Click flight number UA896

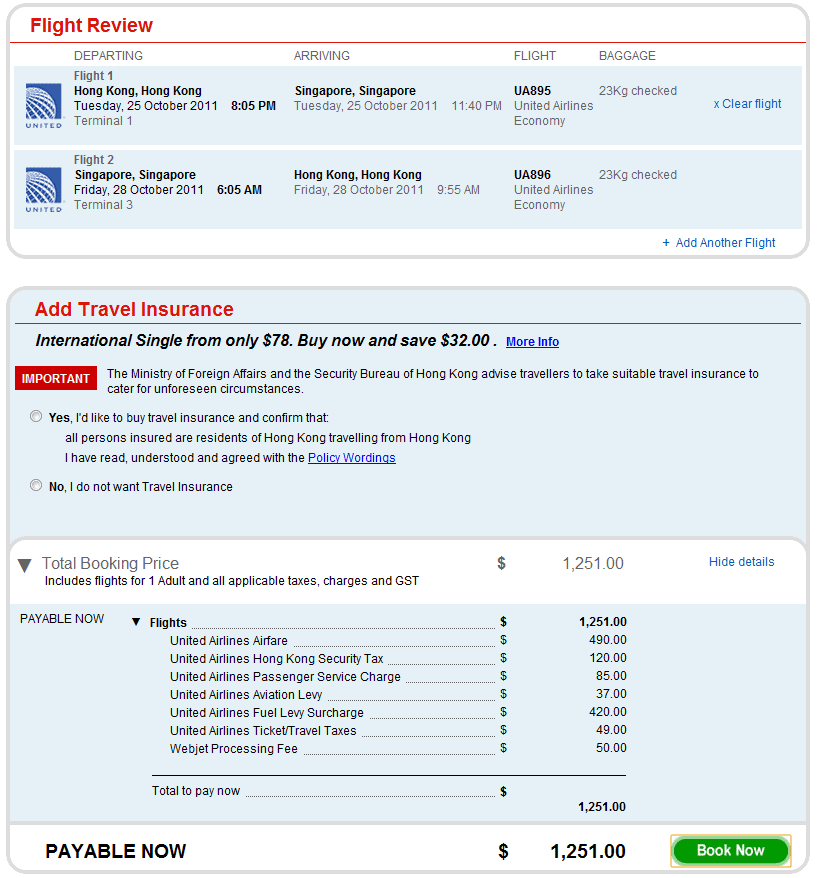532,175
